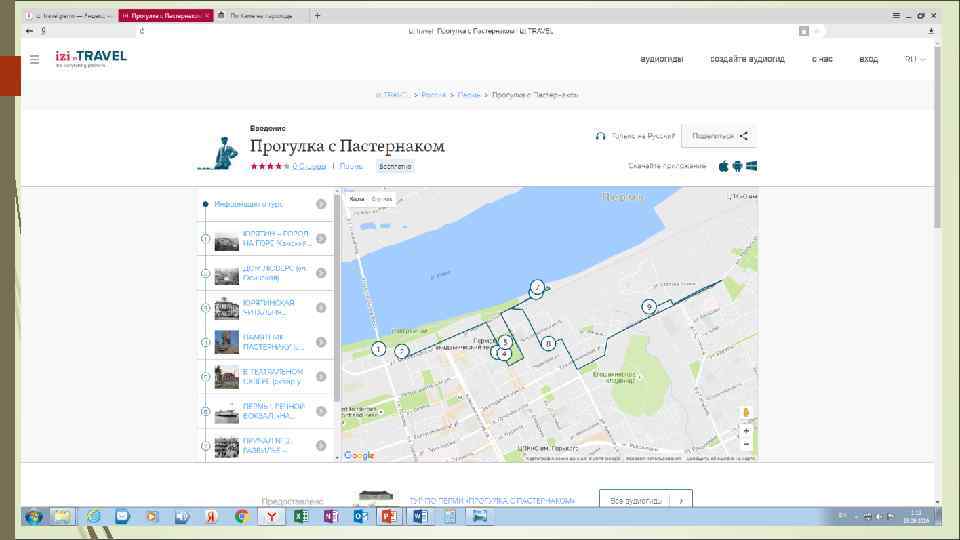This screenshot has height=540, width=960.
Task: Open Word from the taskbar
Action: pyautogui.click(x=420, y=517)
